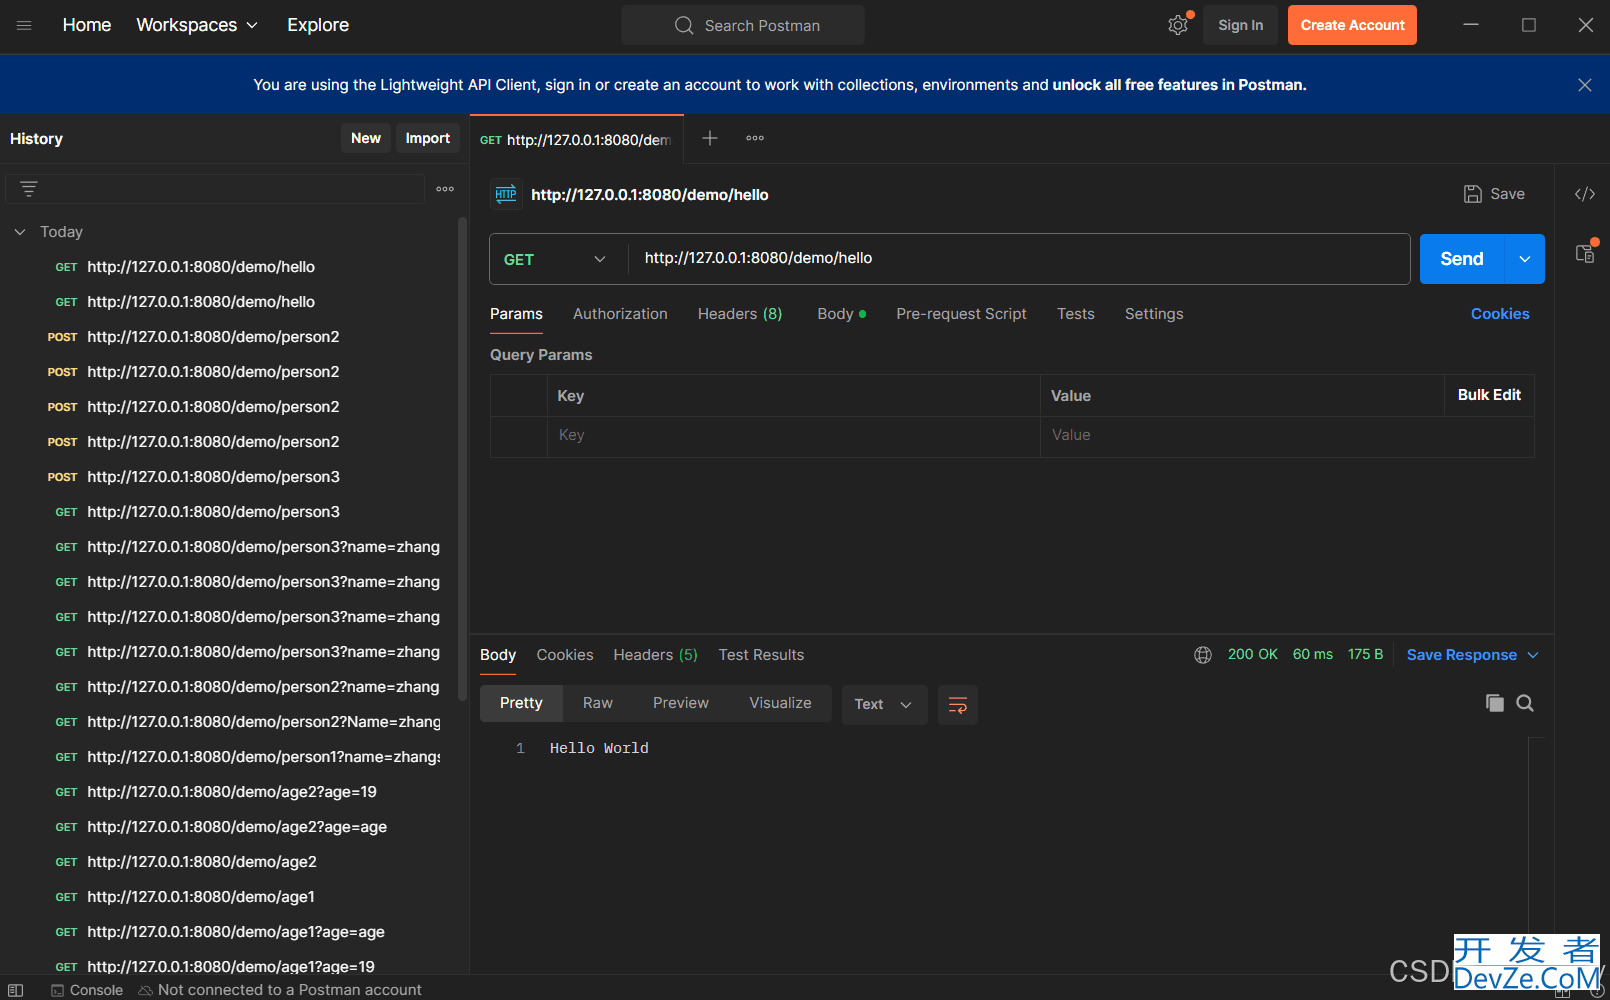Image resolution: width=1610 pixels, height=1000 pixels.
Task: Open the request Settings tab
Action: [x=1154, y=314]
